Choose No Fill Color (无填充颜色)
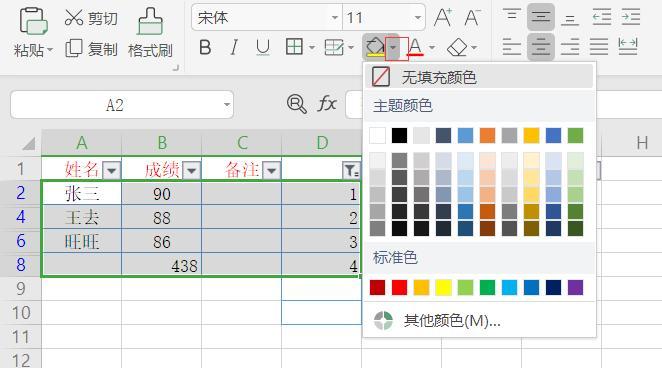This screenshot has height=368, width=662. [479, 77]
